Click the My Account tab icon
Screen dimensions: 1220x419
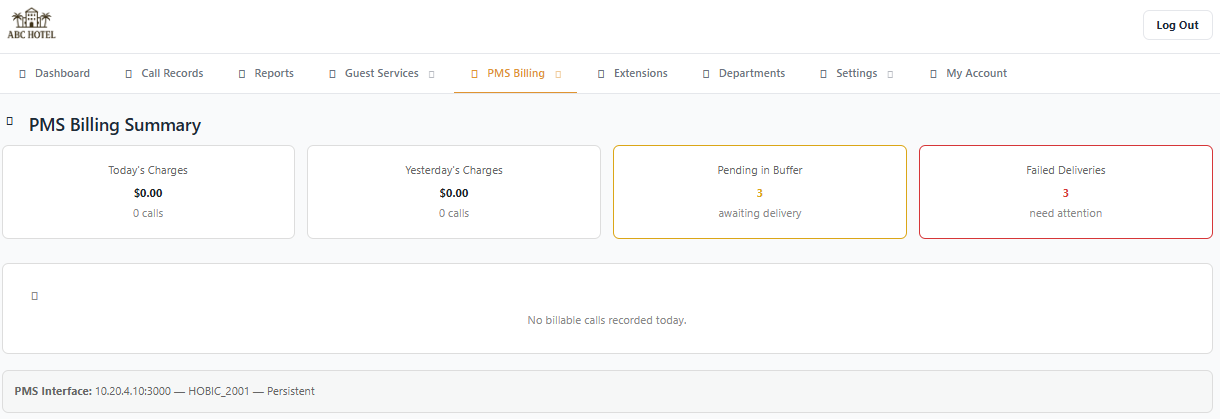point(933,74)
